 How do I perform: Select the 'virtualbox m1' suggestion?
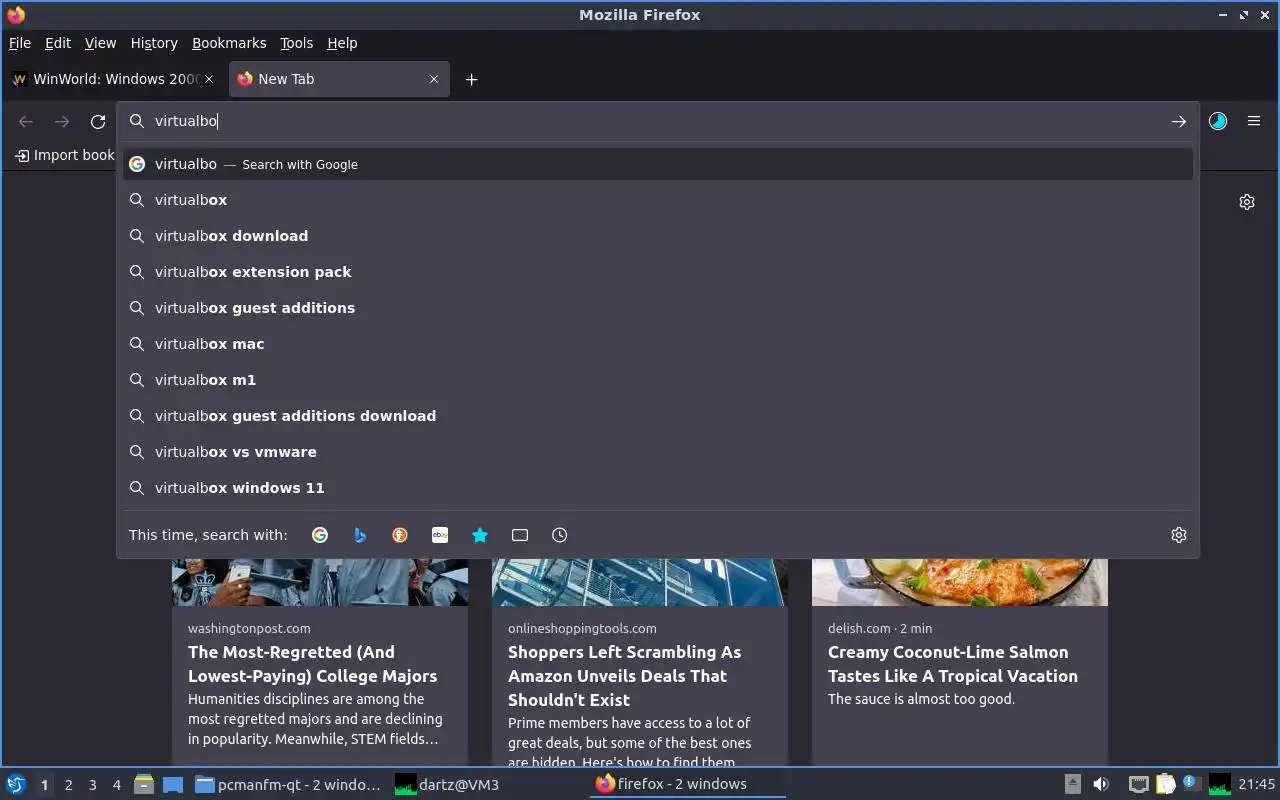pyautogui.click(x=658, y=380)
